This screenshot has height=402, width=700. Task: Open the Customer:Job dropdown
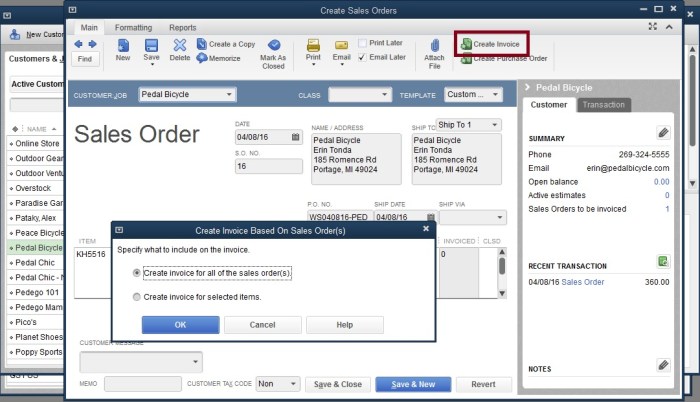(x=229, y=94)
